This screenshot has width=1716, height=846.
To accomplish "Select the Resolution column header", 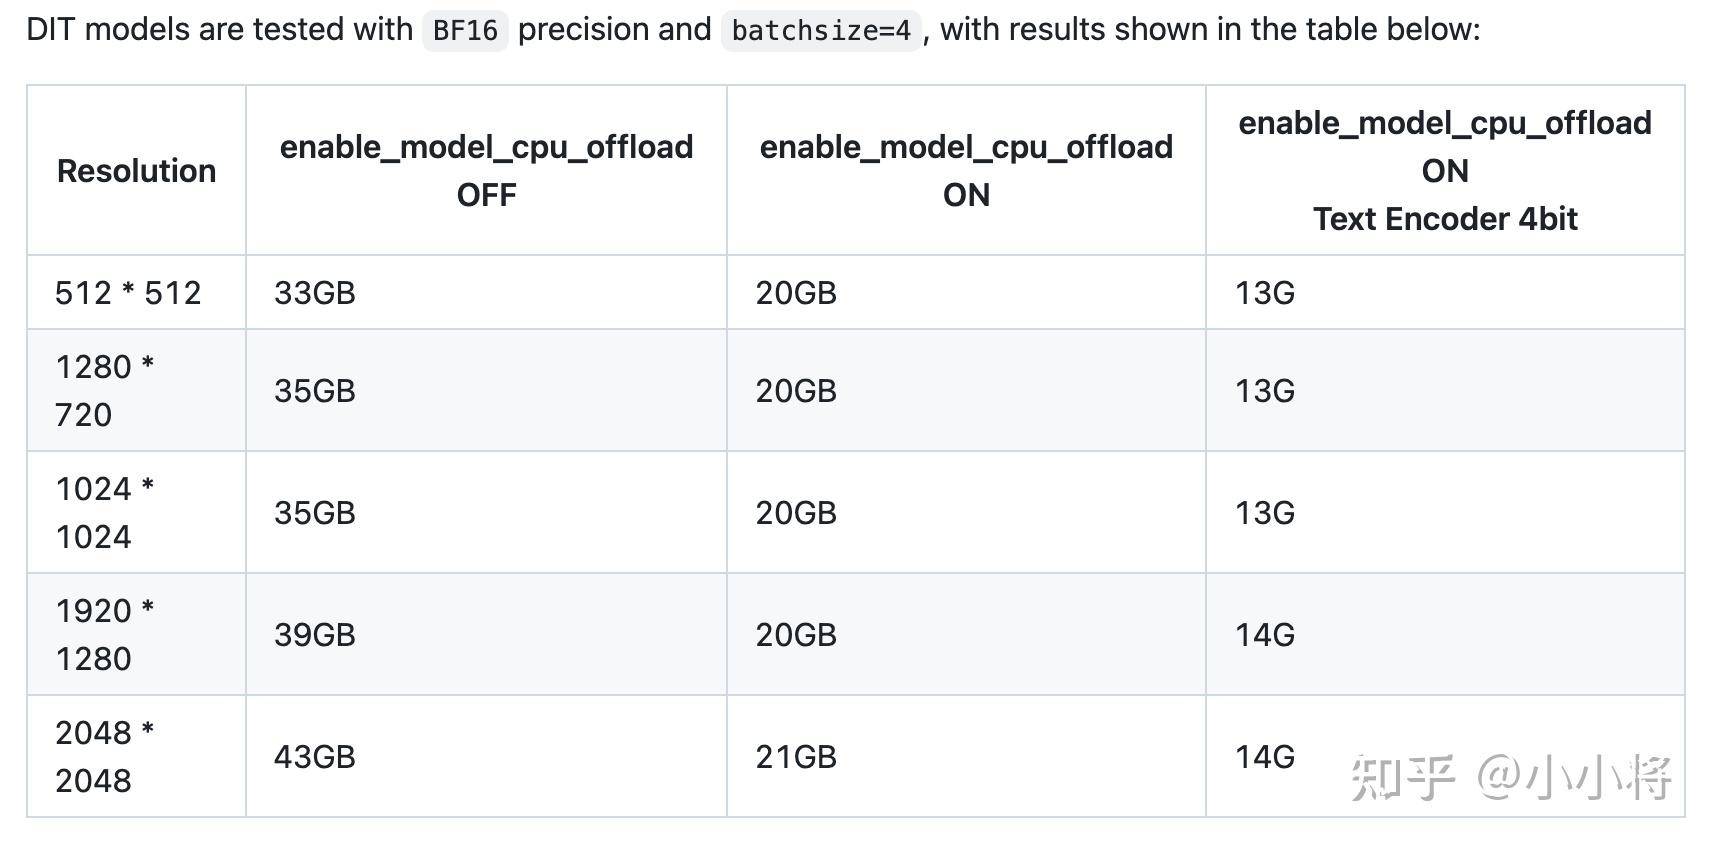I will (136, 171).
